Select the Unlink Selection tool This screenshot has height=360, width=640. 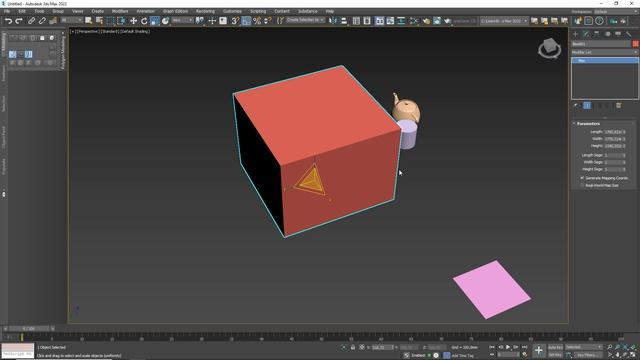click(42, 21)
